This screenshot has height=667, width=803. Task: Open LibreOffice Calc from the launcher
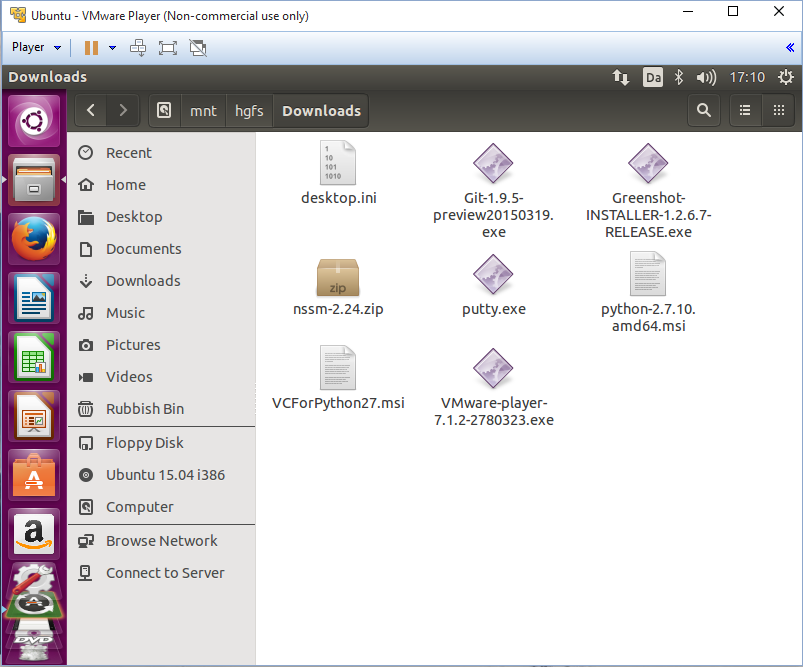click(34, 357)
